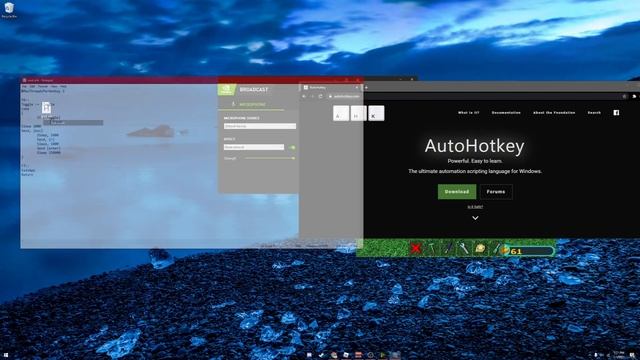Adjust the Strength slider in NVIDIA Broadcast

[269, 158]
